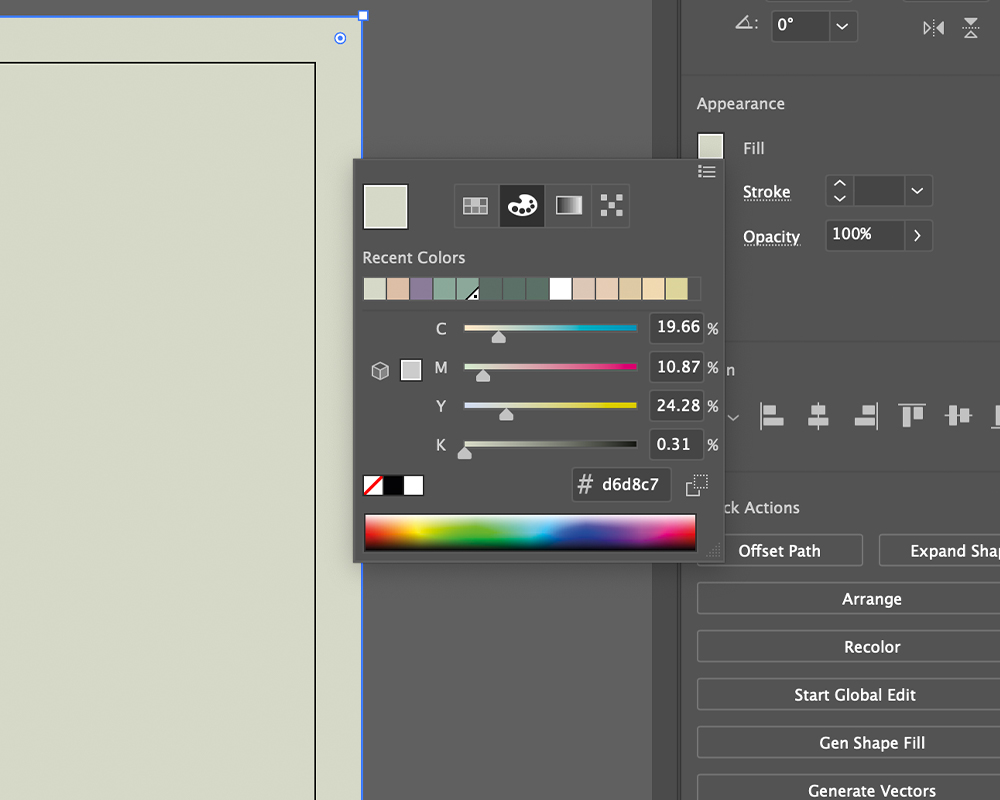
Task: Click the rotation angle icon
Action: click(x=746, y=24)
